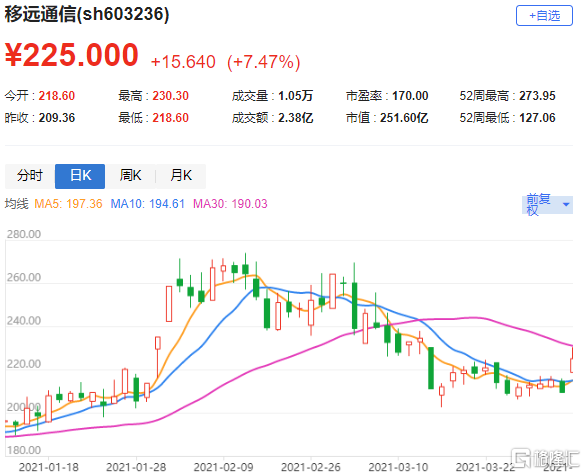Click the 最高 value 230.30
This screenshot has width=586, height=475.
tap(170, 96)
